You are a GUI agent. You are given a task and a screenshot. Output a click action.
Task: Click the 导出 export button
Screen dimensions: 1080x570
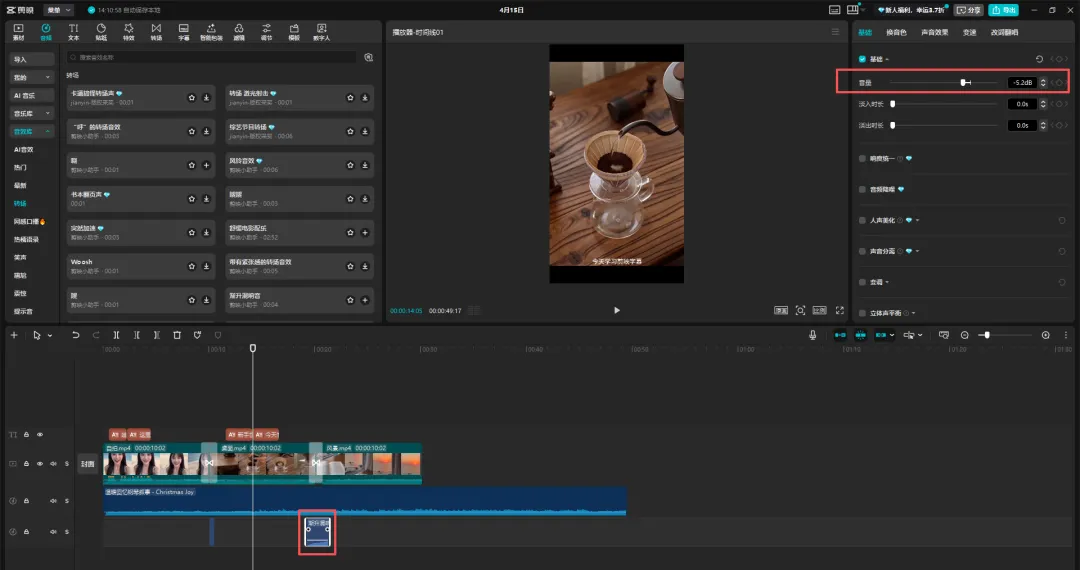pyautogui.click(x=1003, y=10)
